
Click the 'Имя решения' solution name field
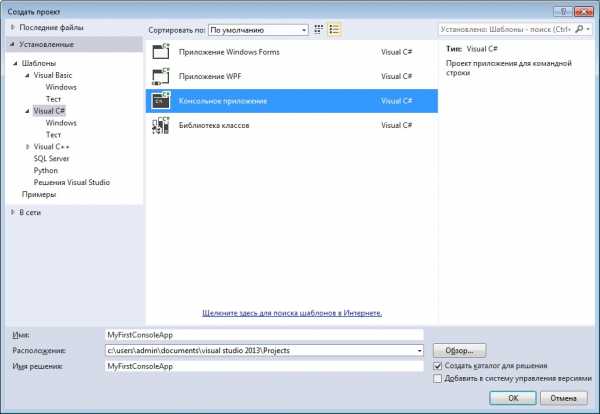(264, 366)
